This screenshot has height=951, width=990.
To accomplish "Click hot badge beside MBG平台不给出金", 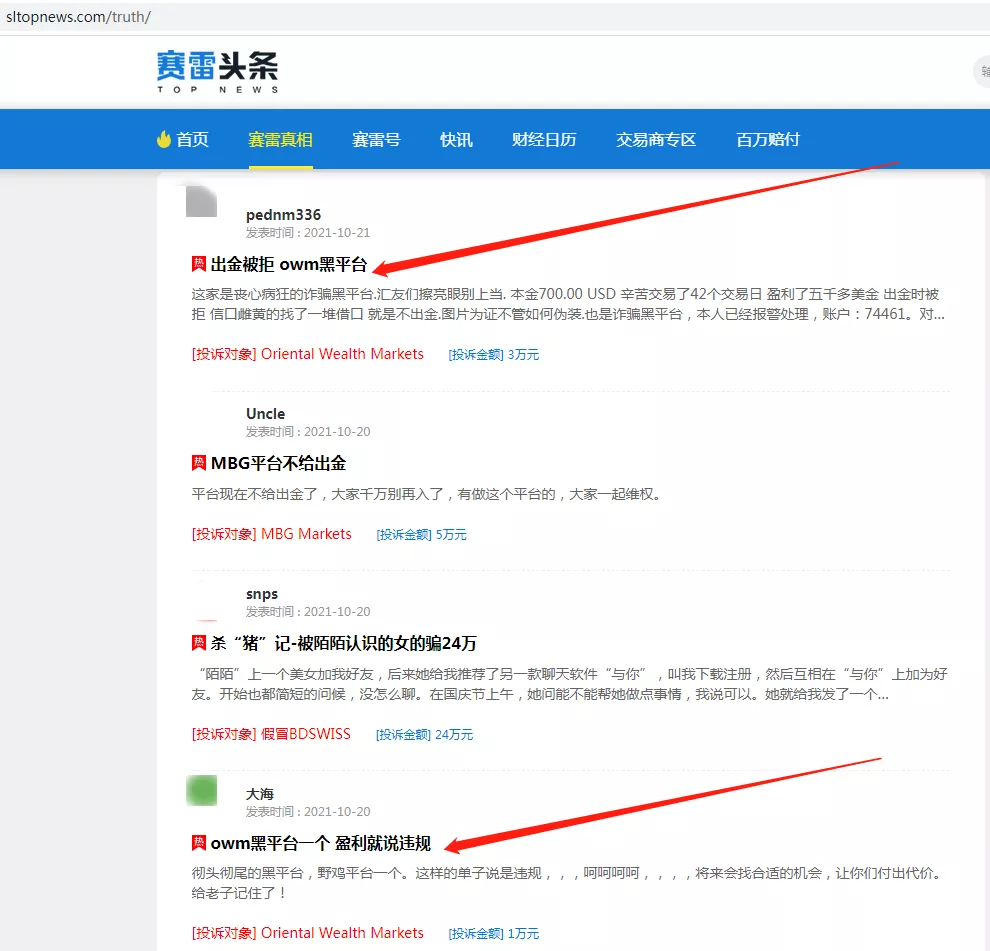I will pyautogui.click(x=199, y=463).
